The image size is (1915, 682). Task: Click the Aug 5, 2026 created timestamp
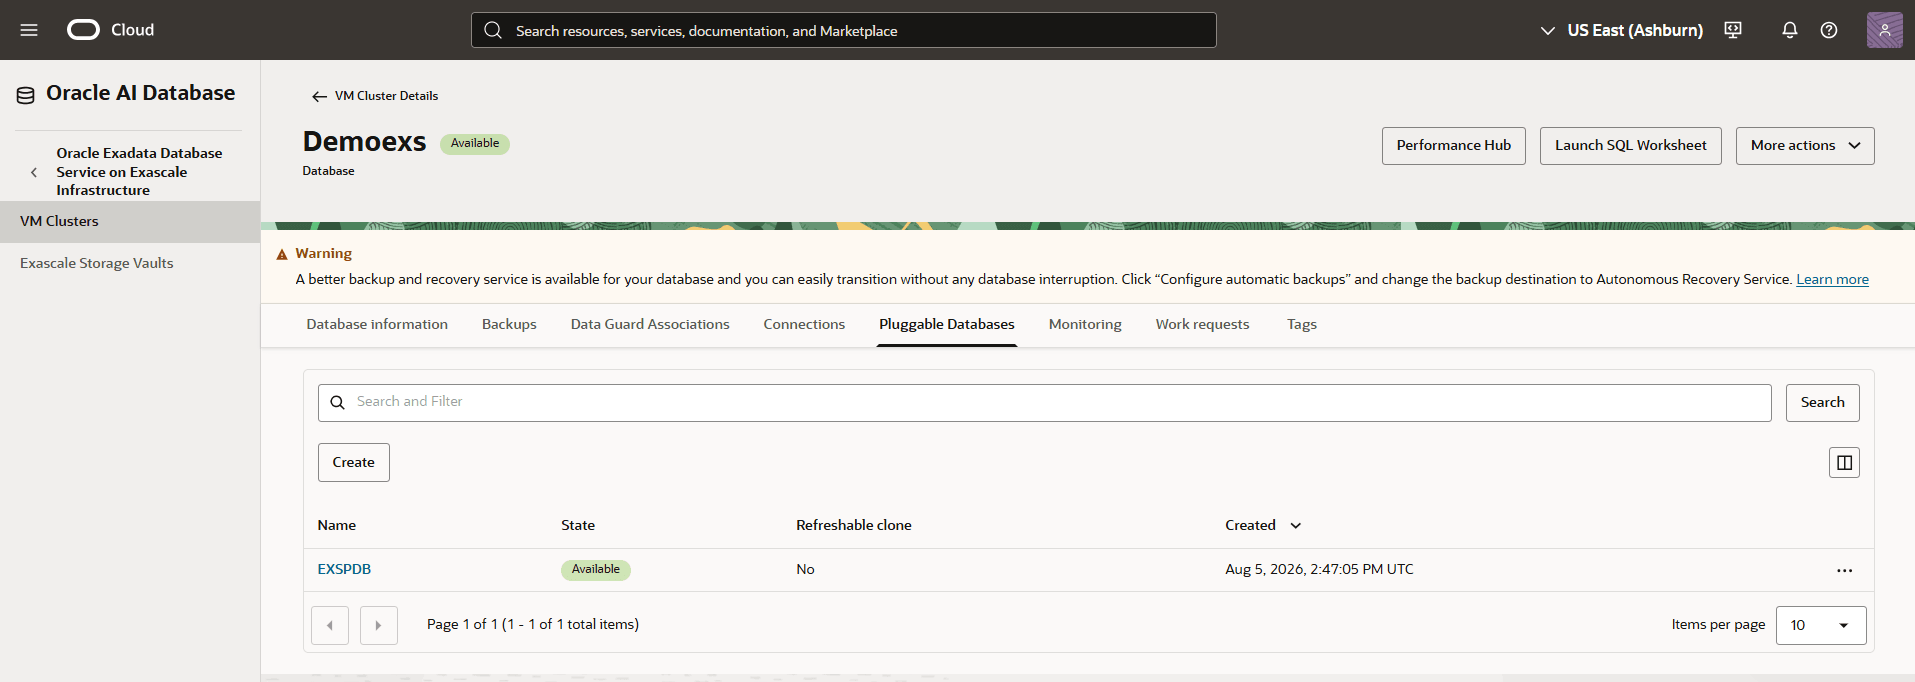tap(1319, 569)
